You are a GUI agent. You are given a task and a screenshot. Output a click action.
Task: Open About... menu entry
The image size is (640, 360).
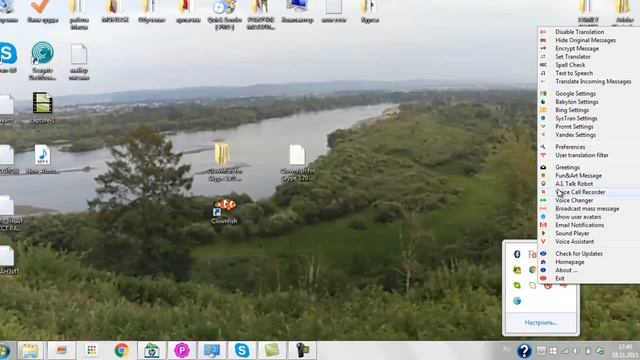pos(566,270)
